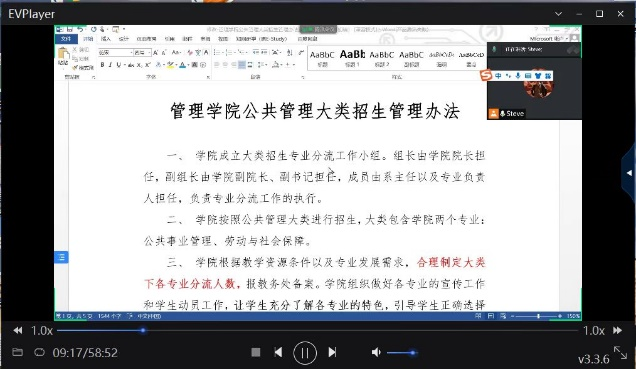
Task: Click the Steve participant name label
Action: 515,114
